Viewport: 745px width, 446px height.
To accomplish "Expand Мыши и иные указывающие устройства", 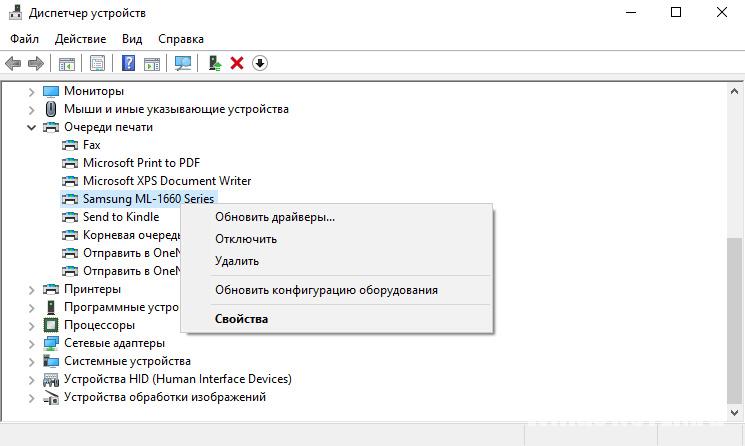I will [x=31, y=110].
